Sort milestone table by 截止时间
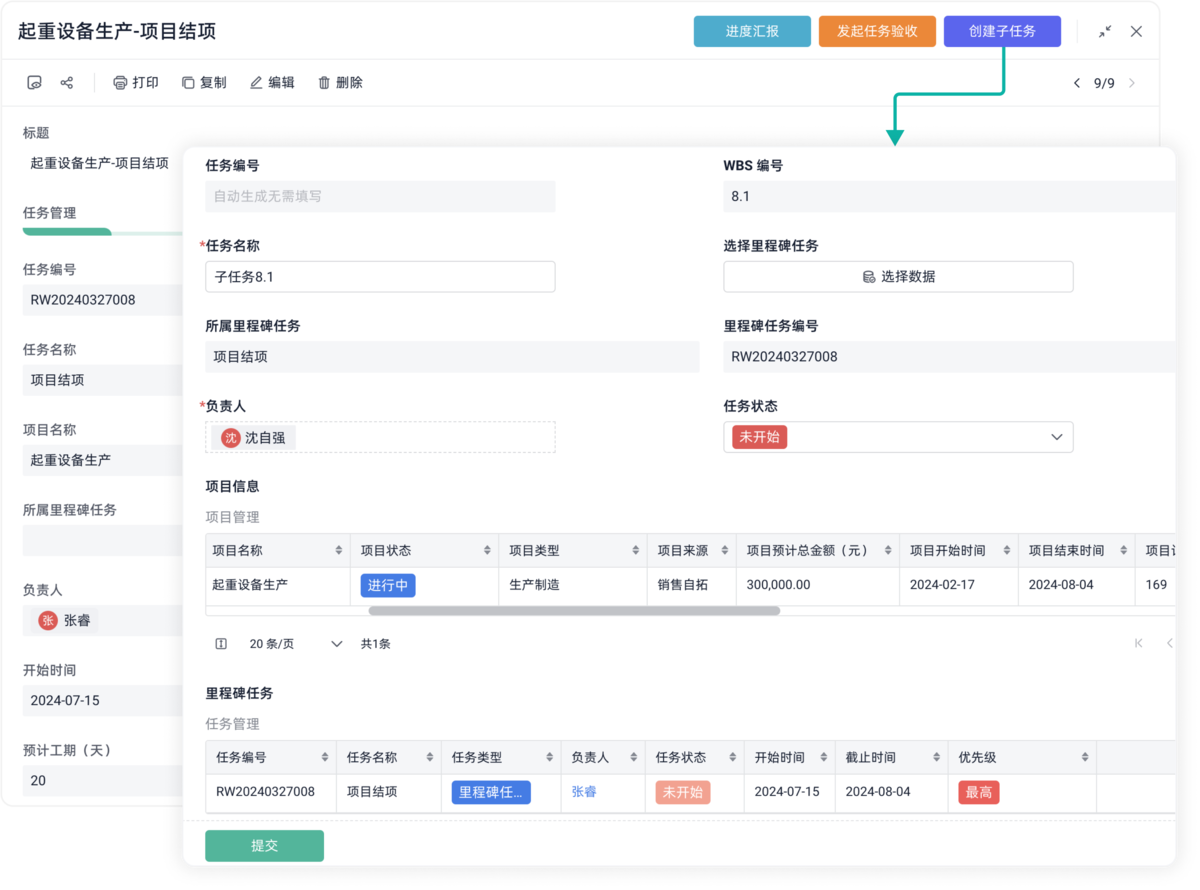This screenshot has height=890, width=1200. tap(936, 758)
